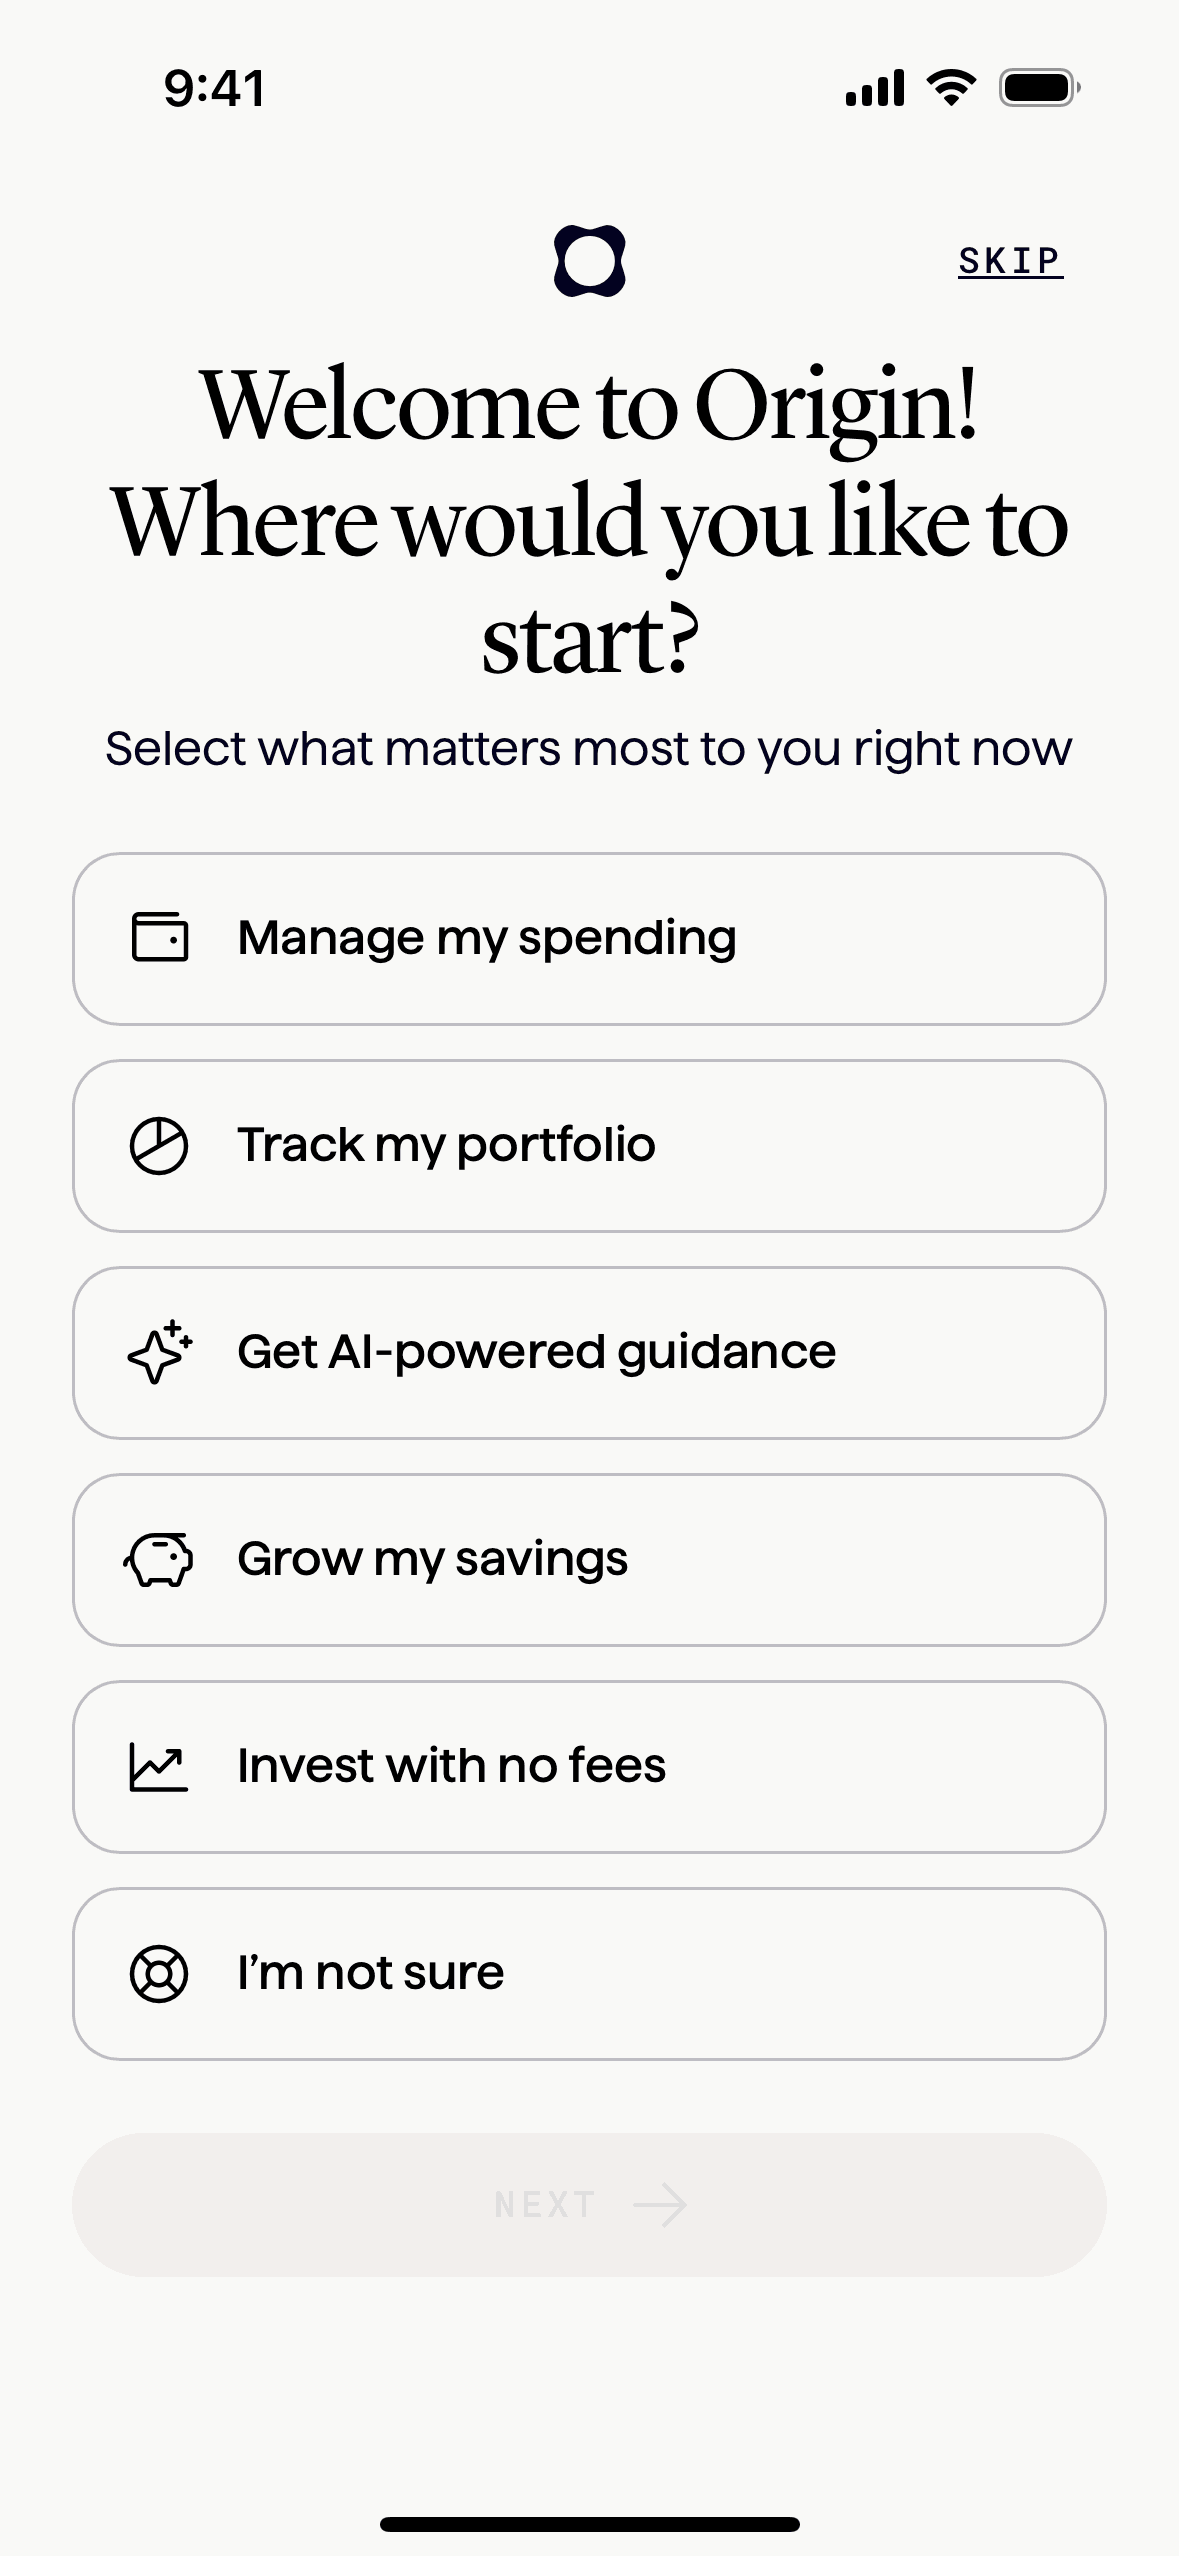The image size is (1179, 2556).
Task: Tap the Wi-Fi status icon
Action: point(951,88)
